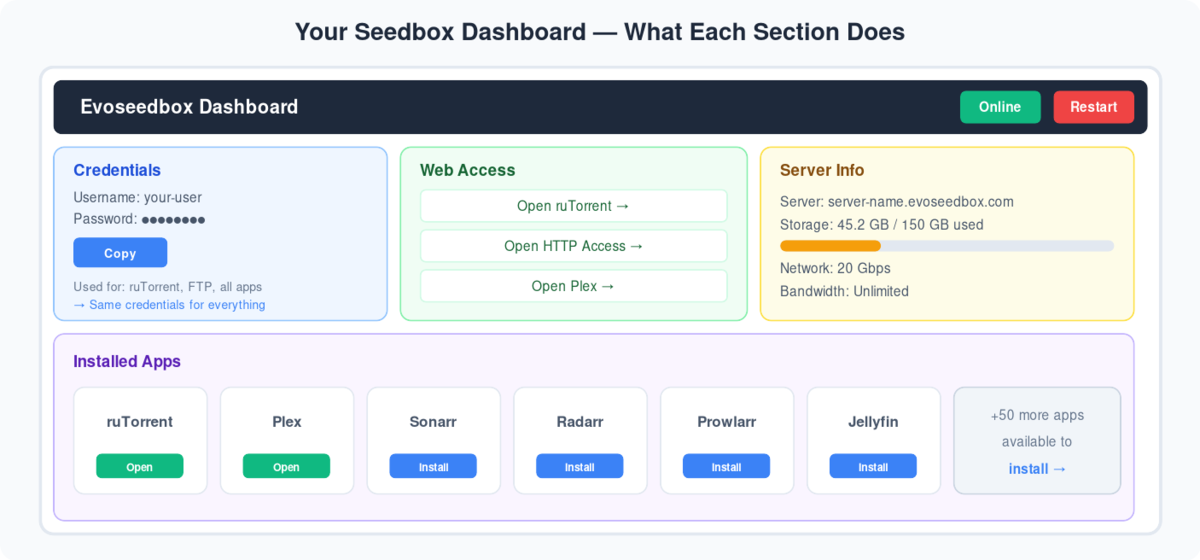Click the Sonarr app card name

pyautogui.click(x=433, y=422)
